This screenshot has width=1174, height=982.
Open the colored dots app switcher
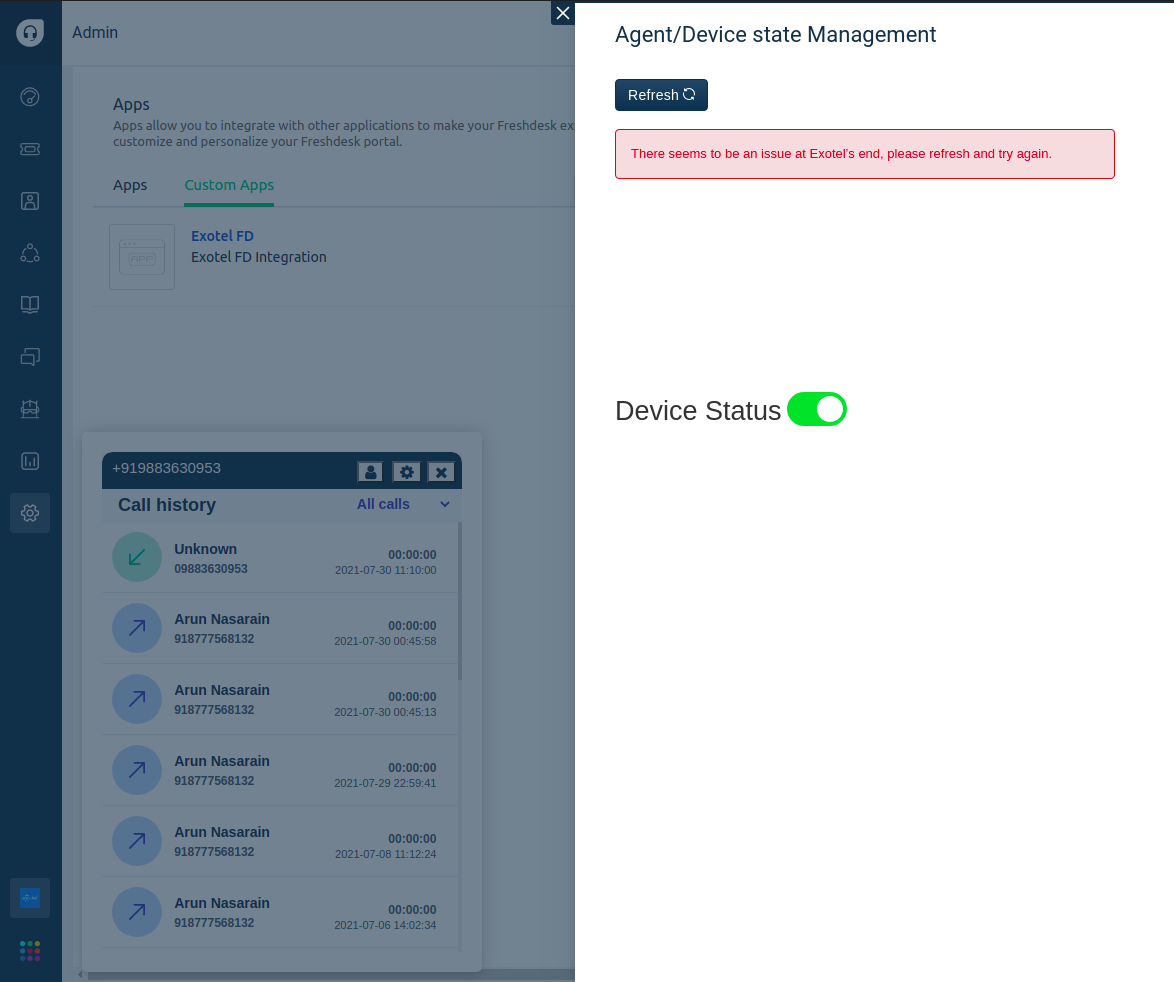30,951
